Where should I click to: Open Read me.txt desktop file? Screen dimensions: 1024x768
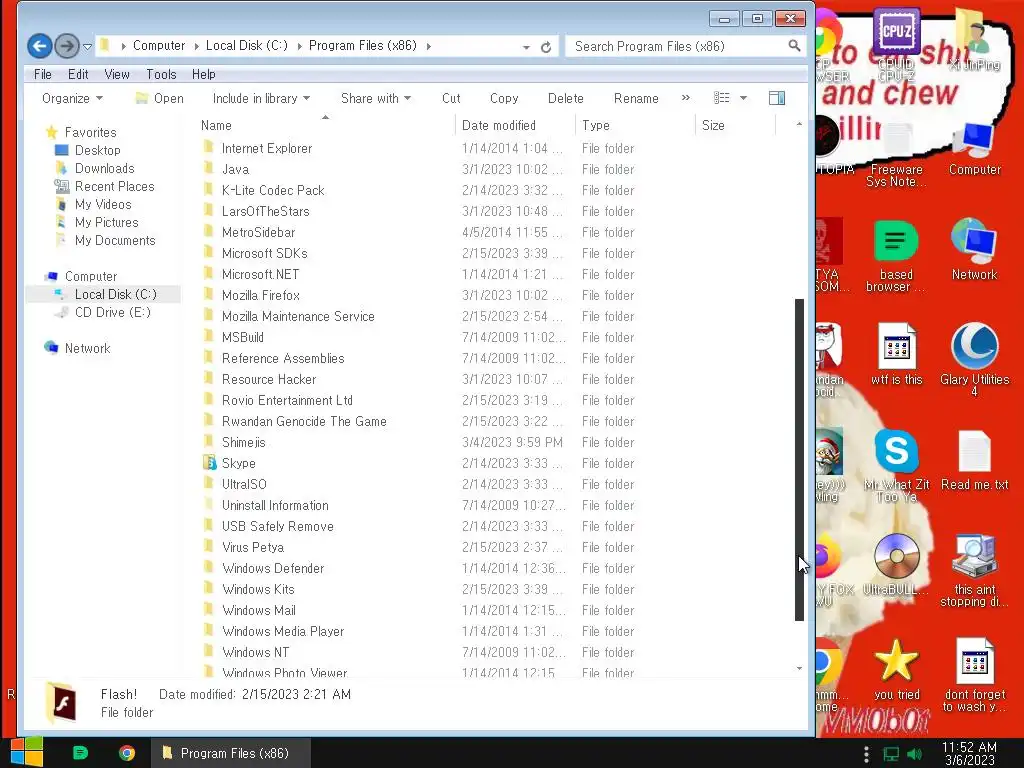coord(974,460)
